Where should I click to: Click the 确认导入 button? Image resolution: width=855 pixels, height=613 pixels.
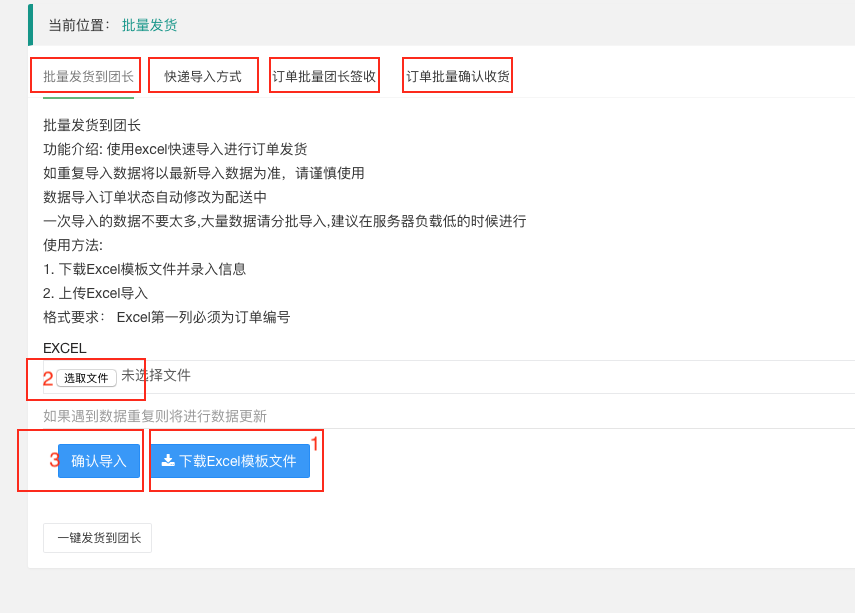(99, 461)
